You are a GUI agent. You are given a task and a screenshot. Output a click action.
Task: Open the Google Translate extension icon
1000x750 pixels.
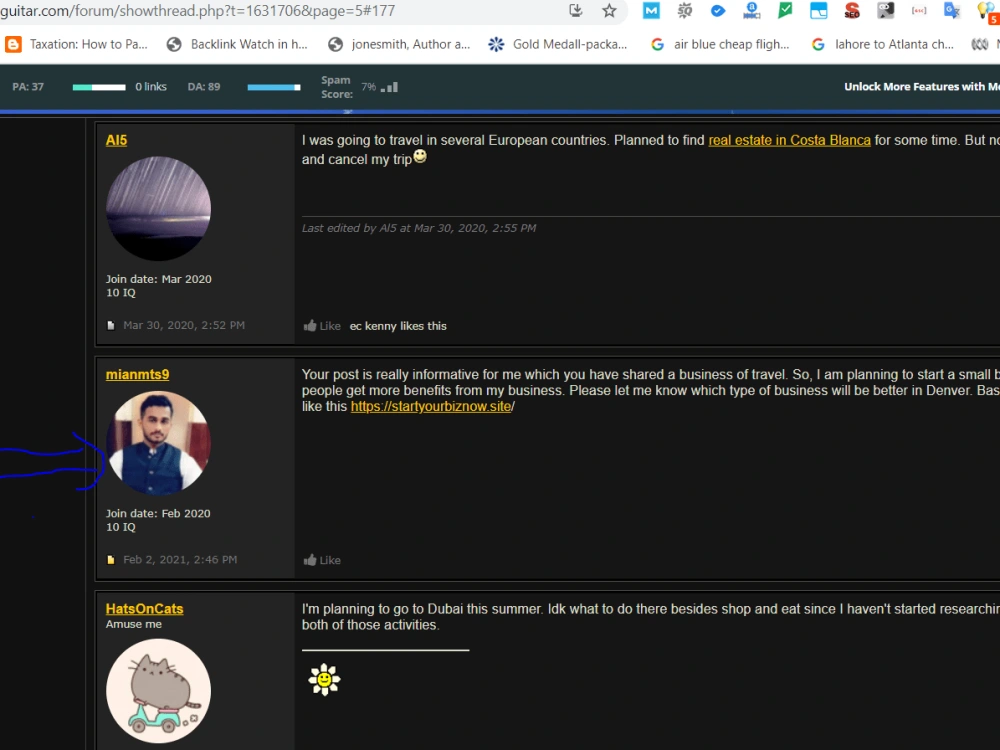click(x=952, y=10)
